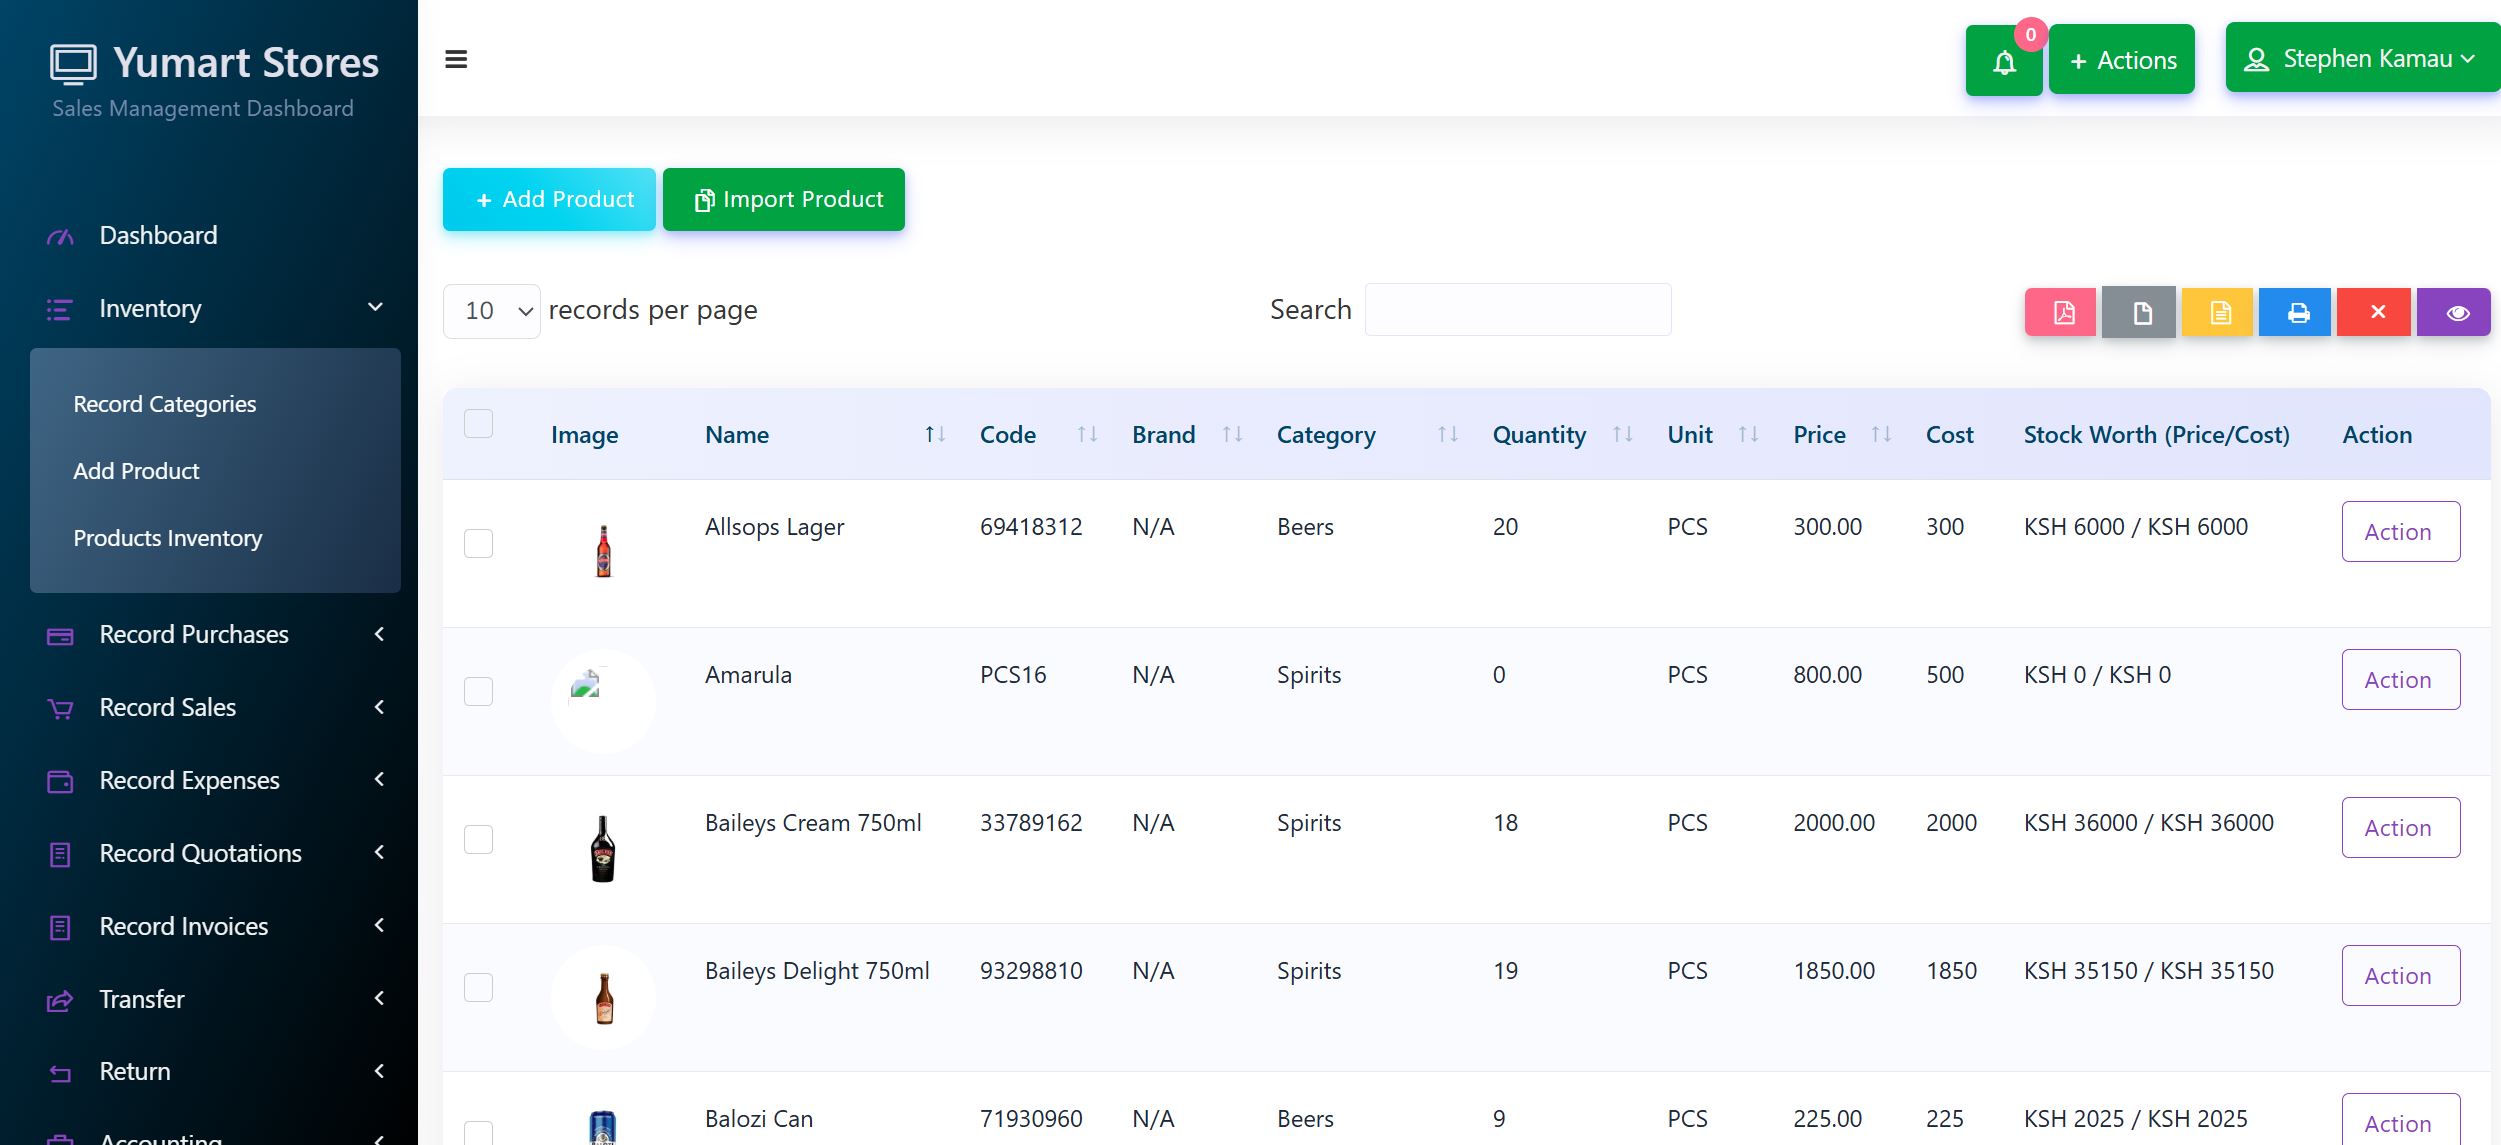Viewport: 2501px width, 1145px height.
Task: Sort by Brand column arrows
Action: (x=1233, y=434)
